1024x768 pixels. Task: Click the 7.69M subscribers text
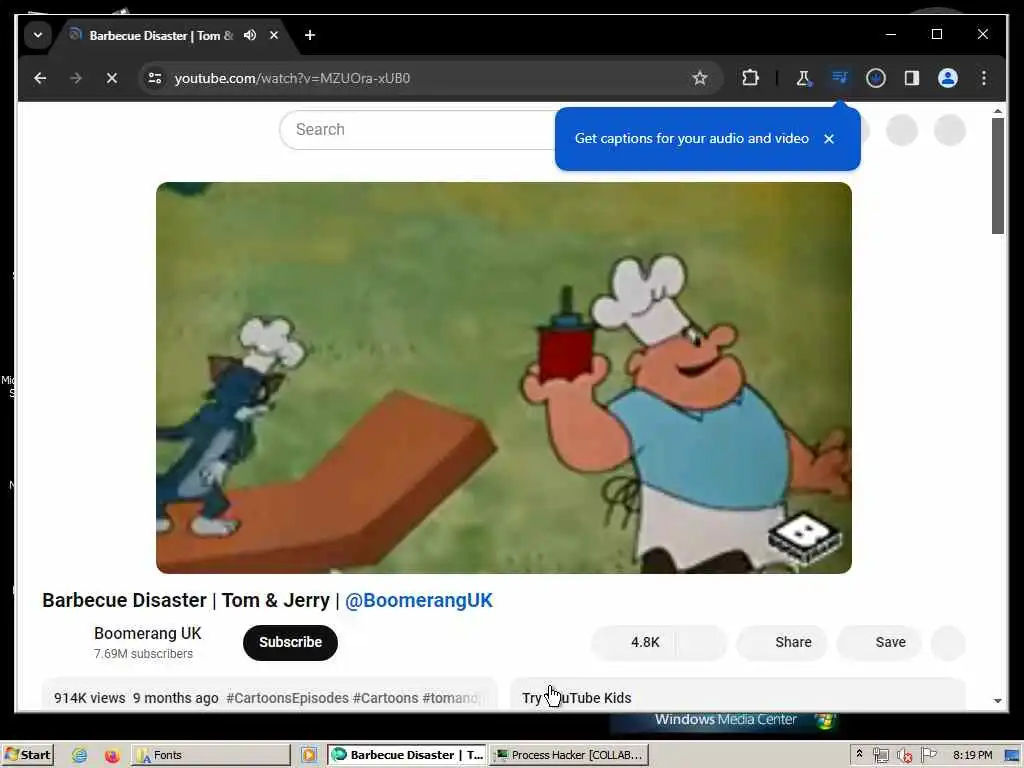(143, 654)
